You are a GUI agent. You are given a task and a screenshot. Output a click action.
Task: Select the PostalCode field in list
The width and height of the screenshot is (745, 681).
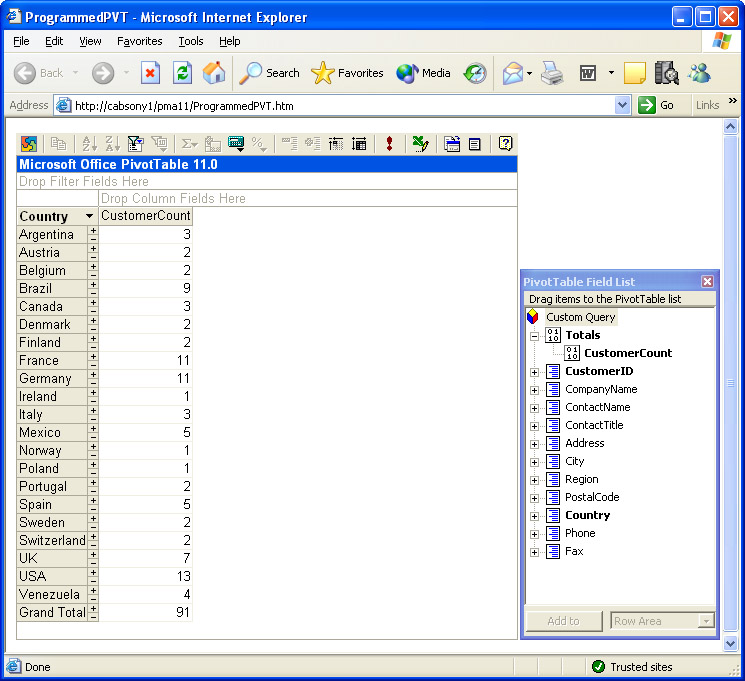[591, 497]
